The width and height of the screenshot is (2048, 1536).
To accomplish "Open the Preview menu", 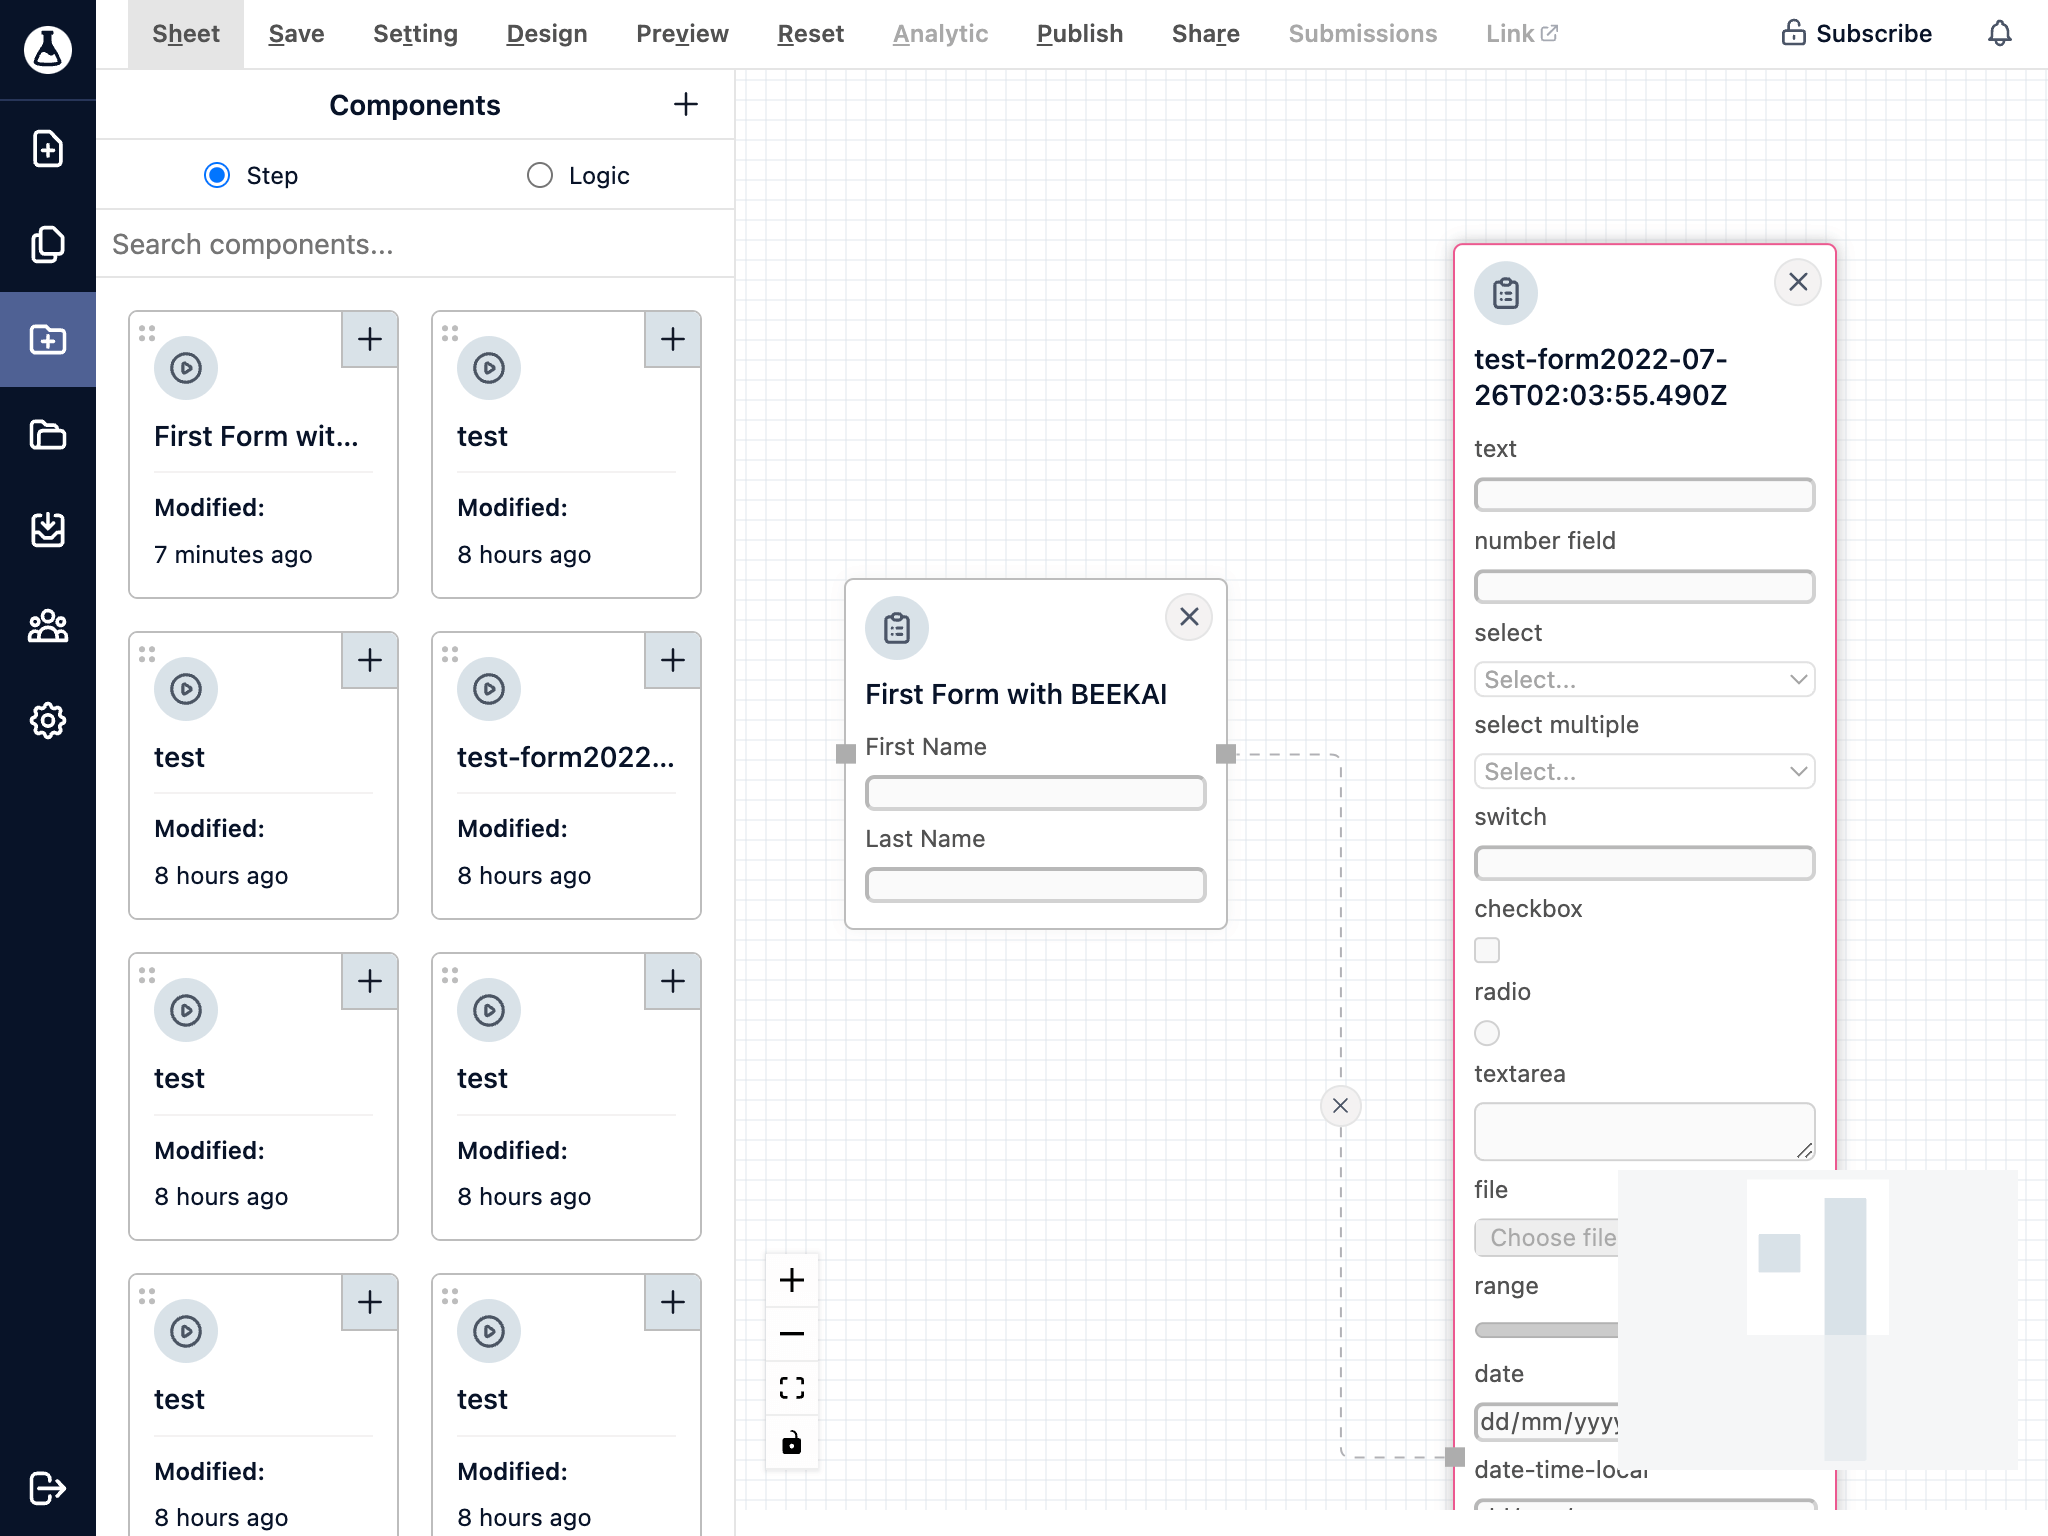I will coord(682,34).
